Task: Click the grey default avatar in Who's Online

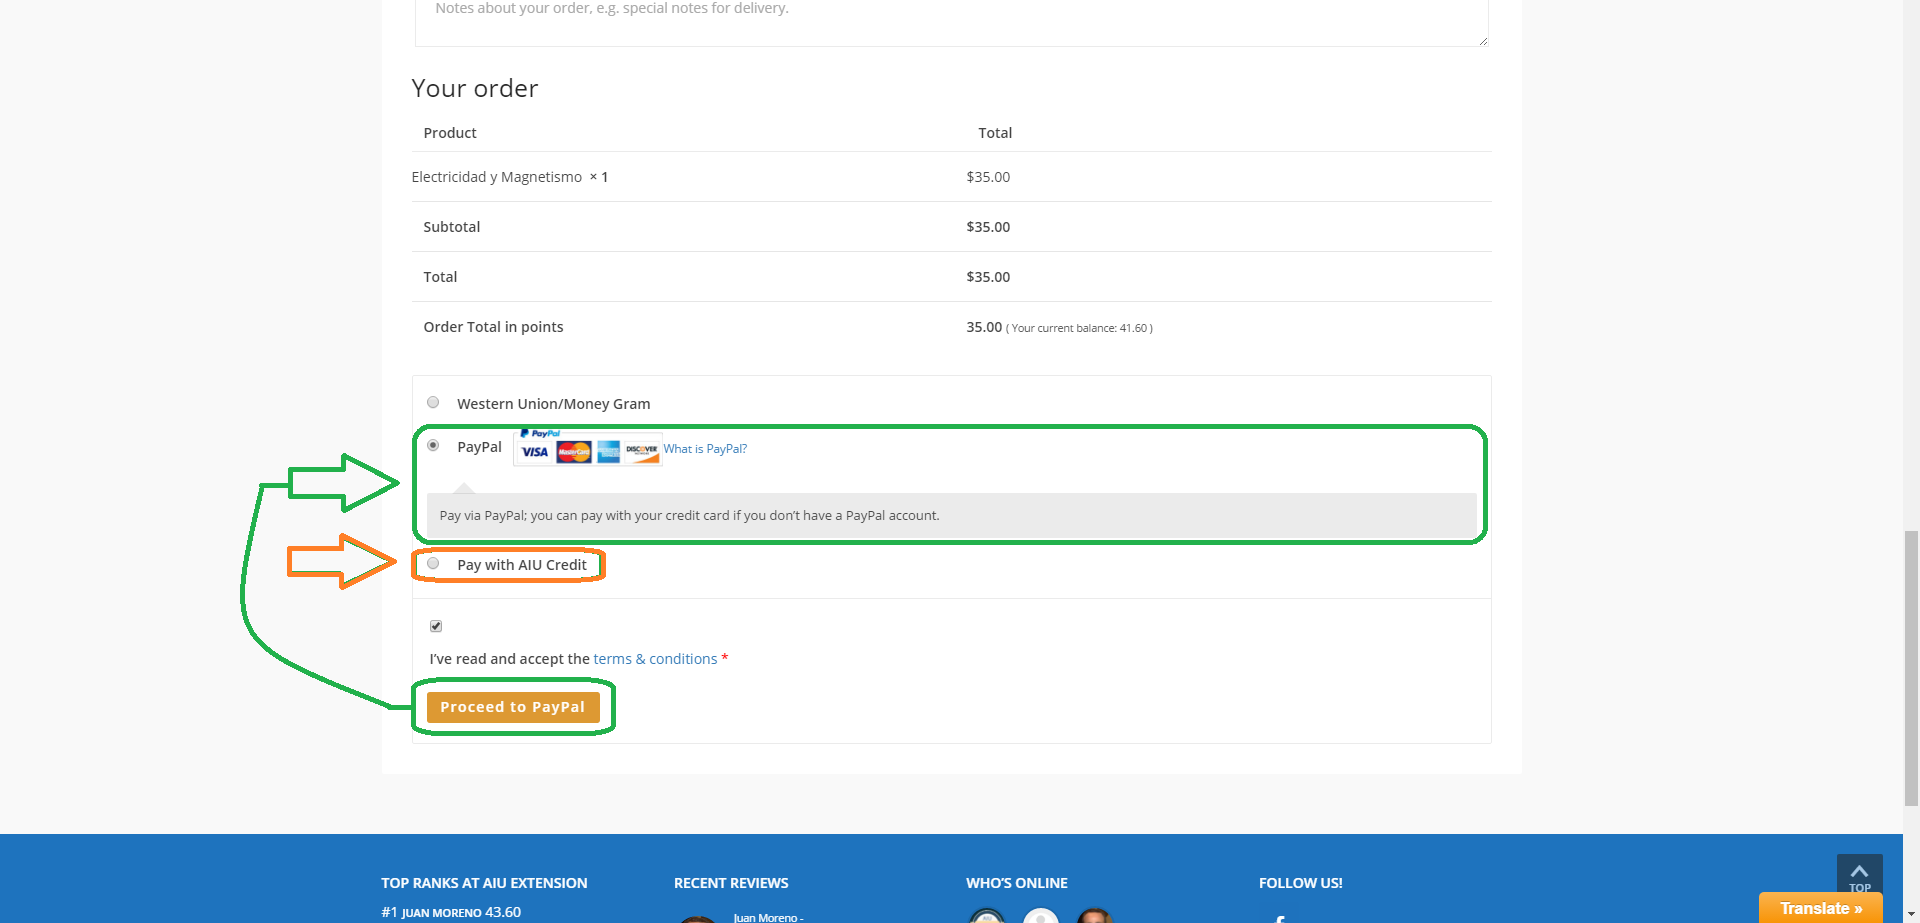Action: (x=1040, y=916)
